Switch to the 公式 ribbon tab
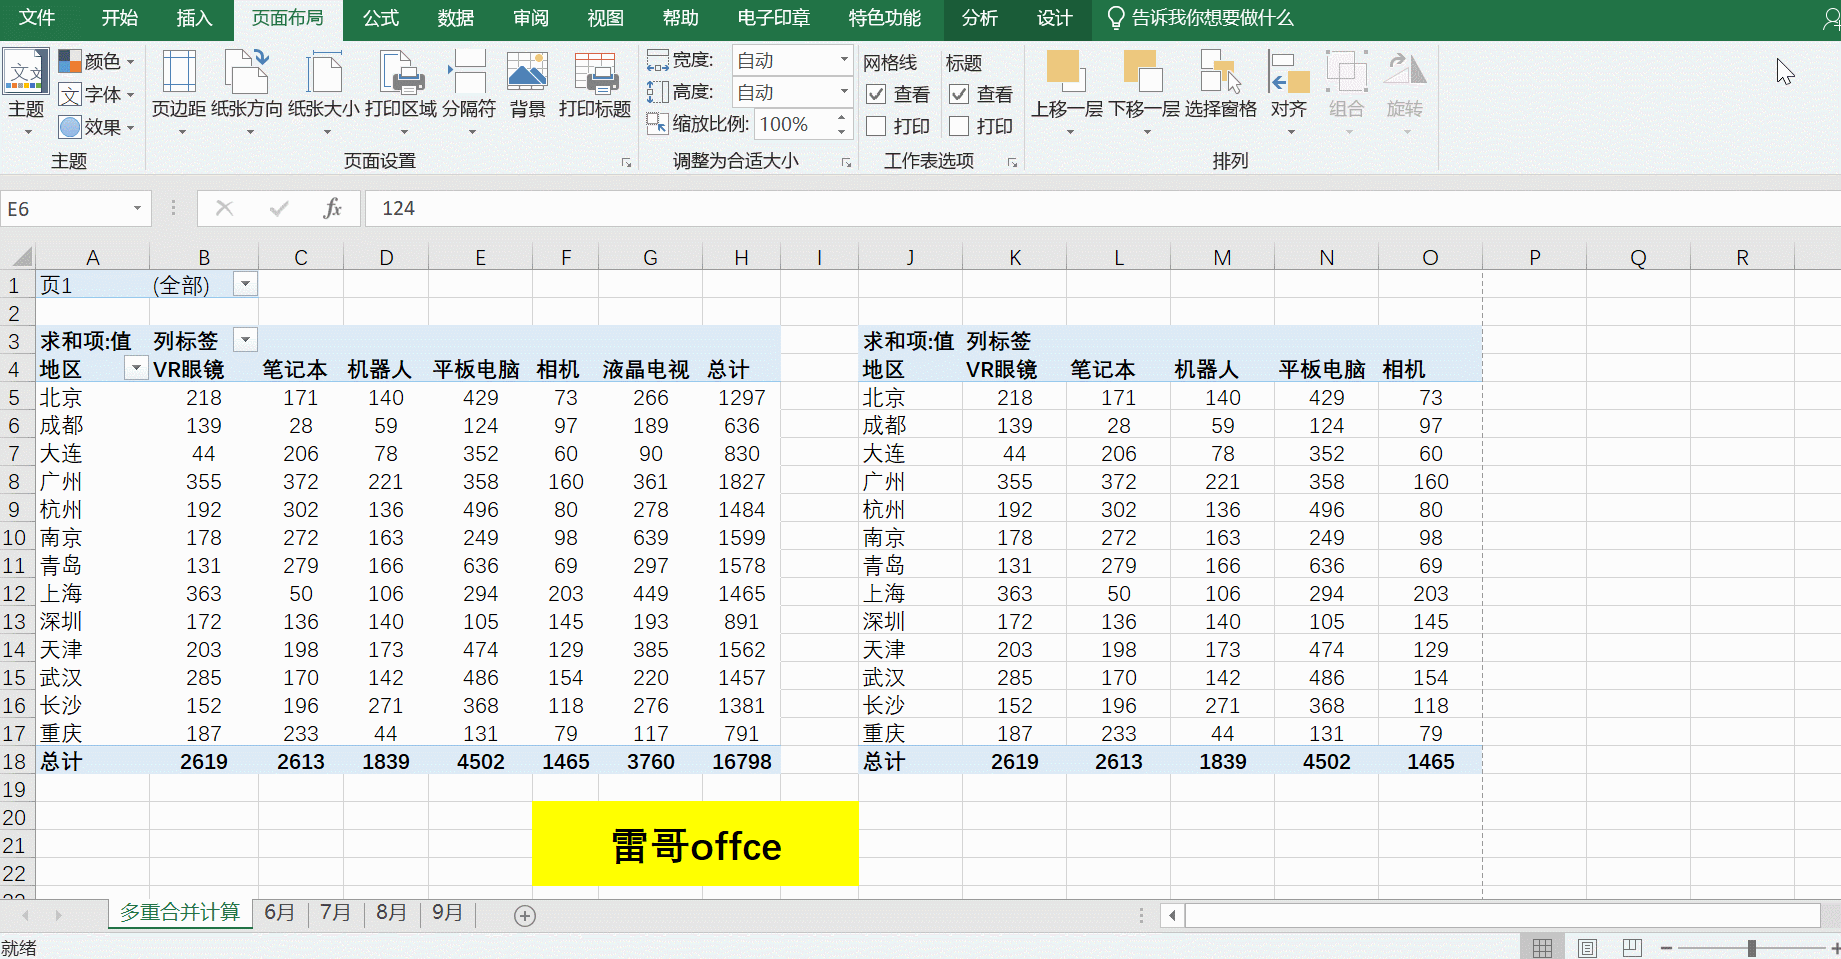Viewport: 1841px width, 959px height. point(380,18)
